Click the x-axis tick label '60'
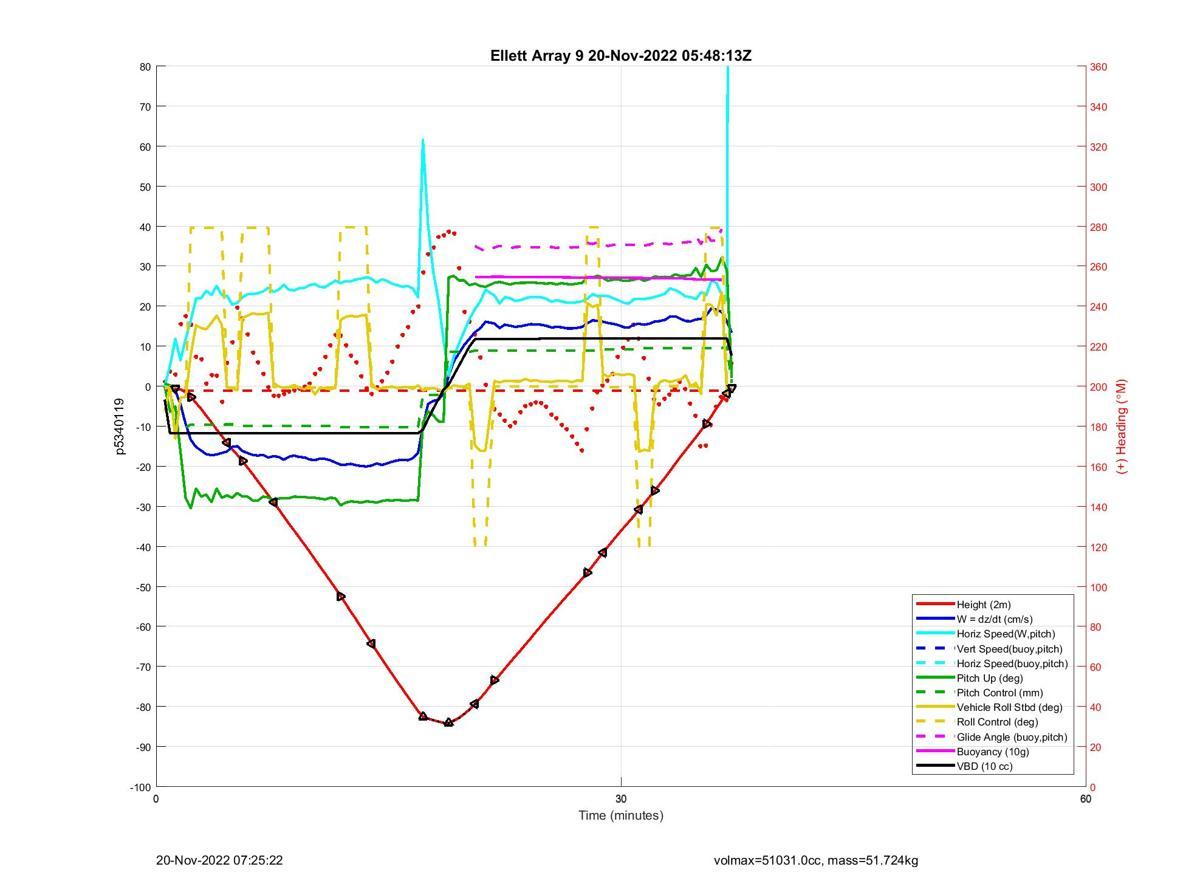The width and height of the screenshot is (1200, 885). pos(1085,798)
